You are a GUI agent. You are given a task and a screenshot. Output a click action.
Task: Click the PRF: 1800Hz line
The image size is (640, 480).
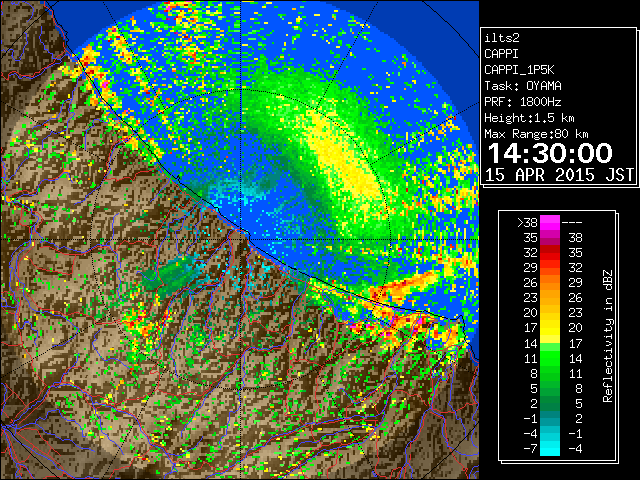pyautogui.click(x=523, y=102)
